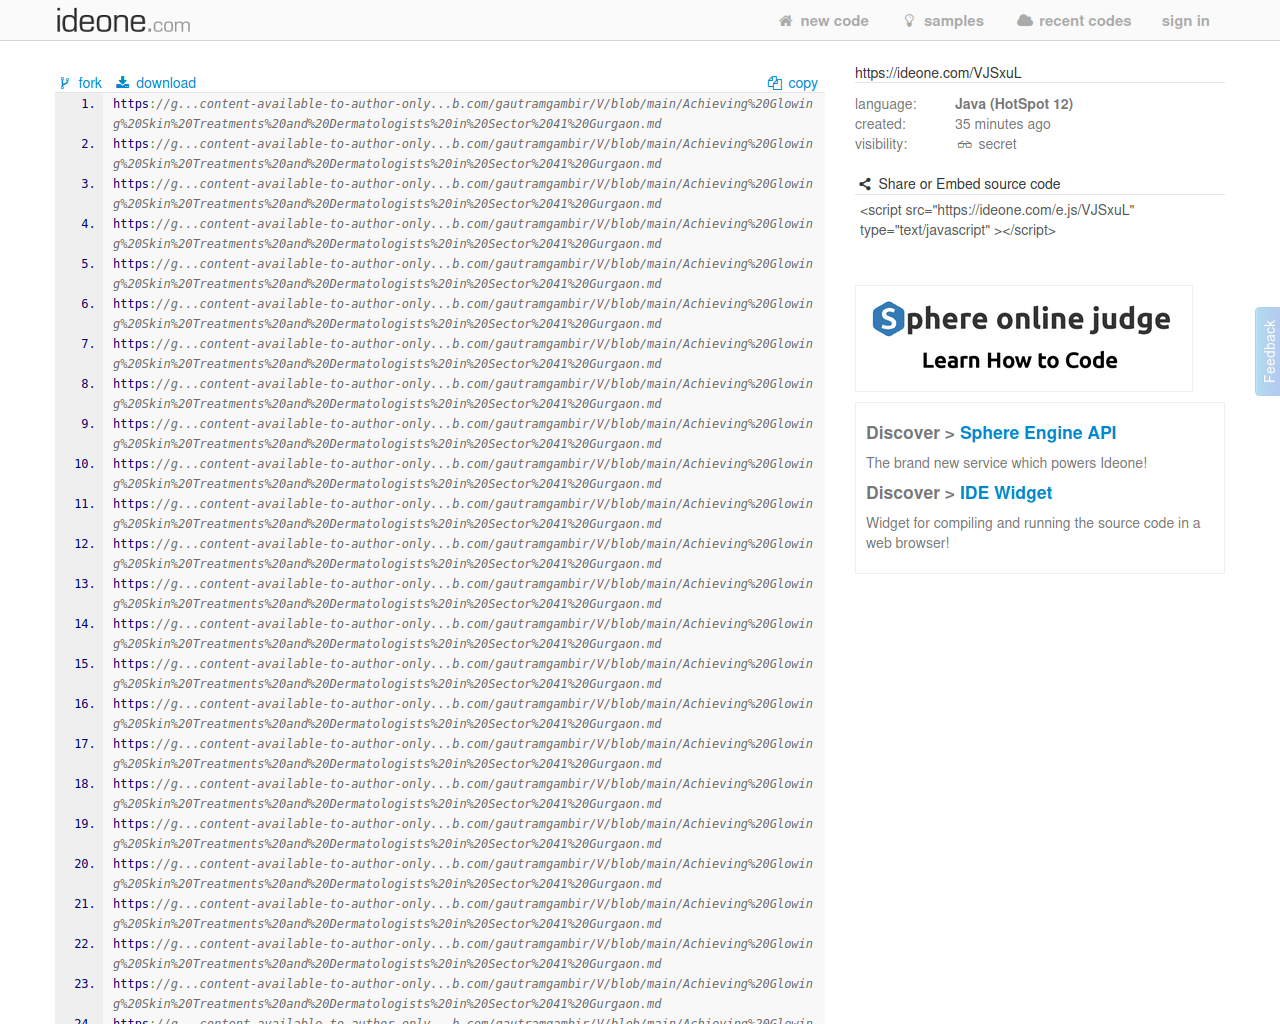Click the https://ideone.com/VJSxuL URL text
1280x1024 pixels.
point(938,73)
